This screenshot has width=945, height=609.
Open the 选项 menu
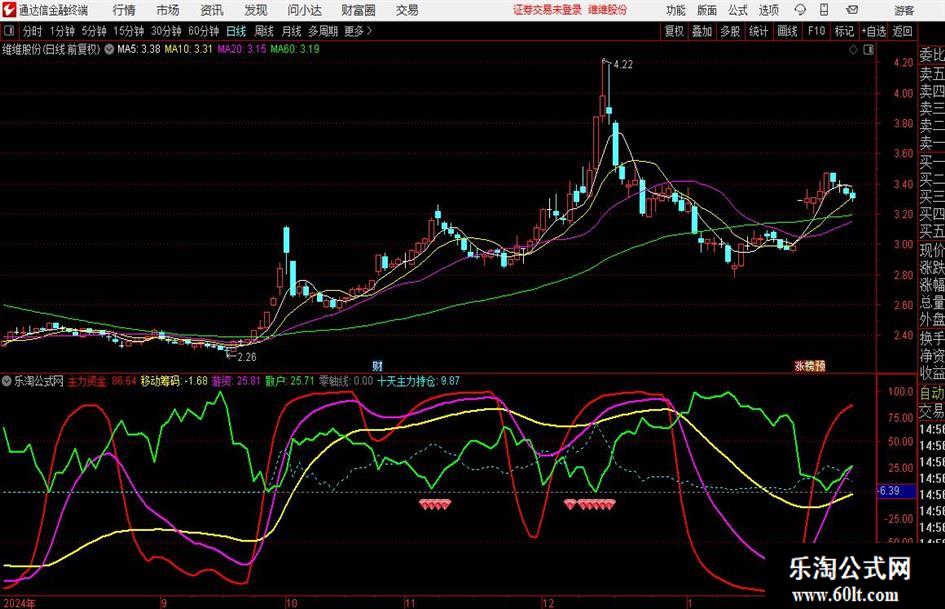(768, 10)
